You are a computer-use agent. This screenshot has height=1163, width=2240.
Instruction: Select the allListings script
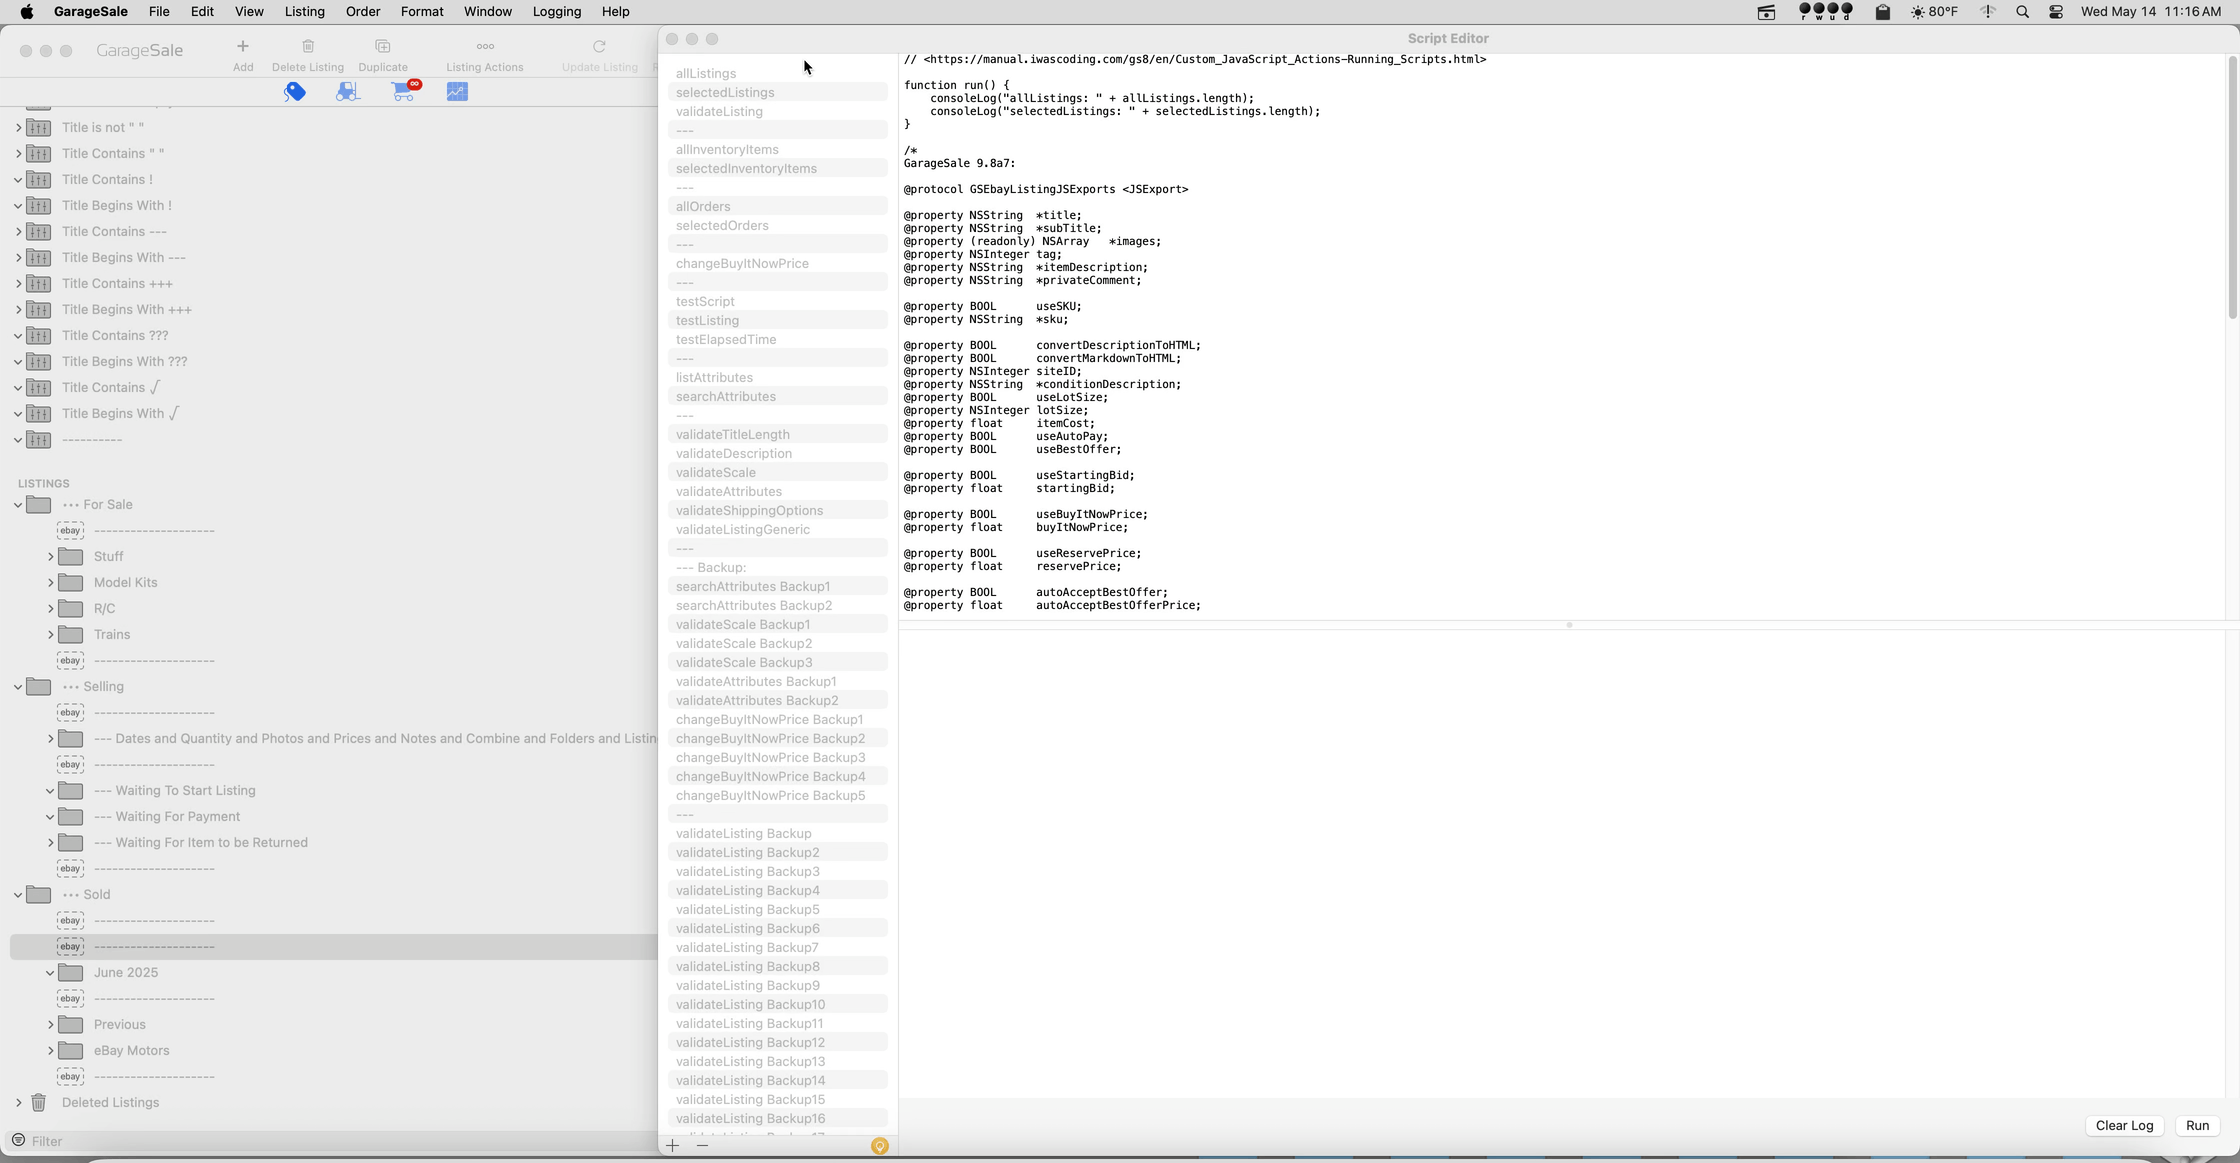tap(778, 73)
